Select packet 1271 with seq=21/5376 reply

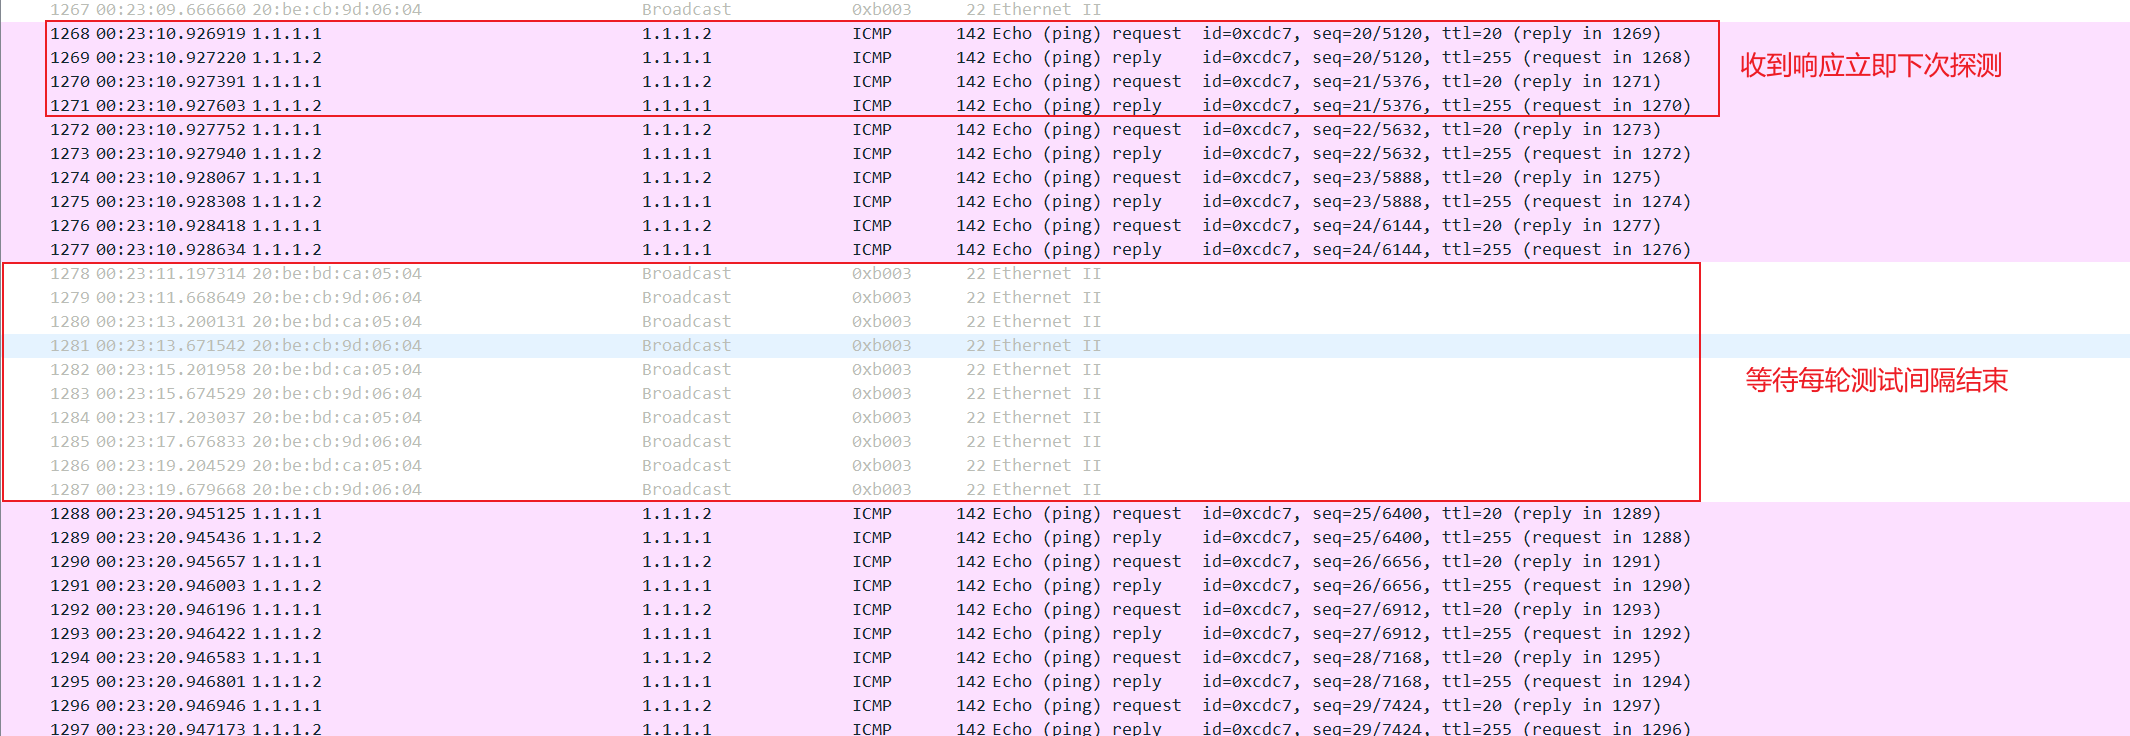click(870, 106)
